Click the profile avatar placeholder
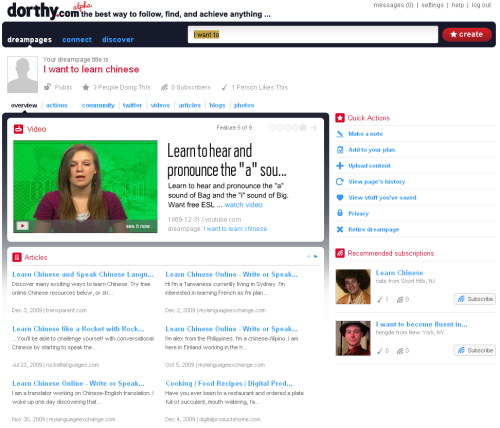 pos(22,75)
